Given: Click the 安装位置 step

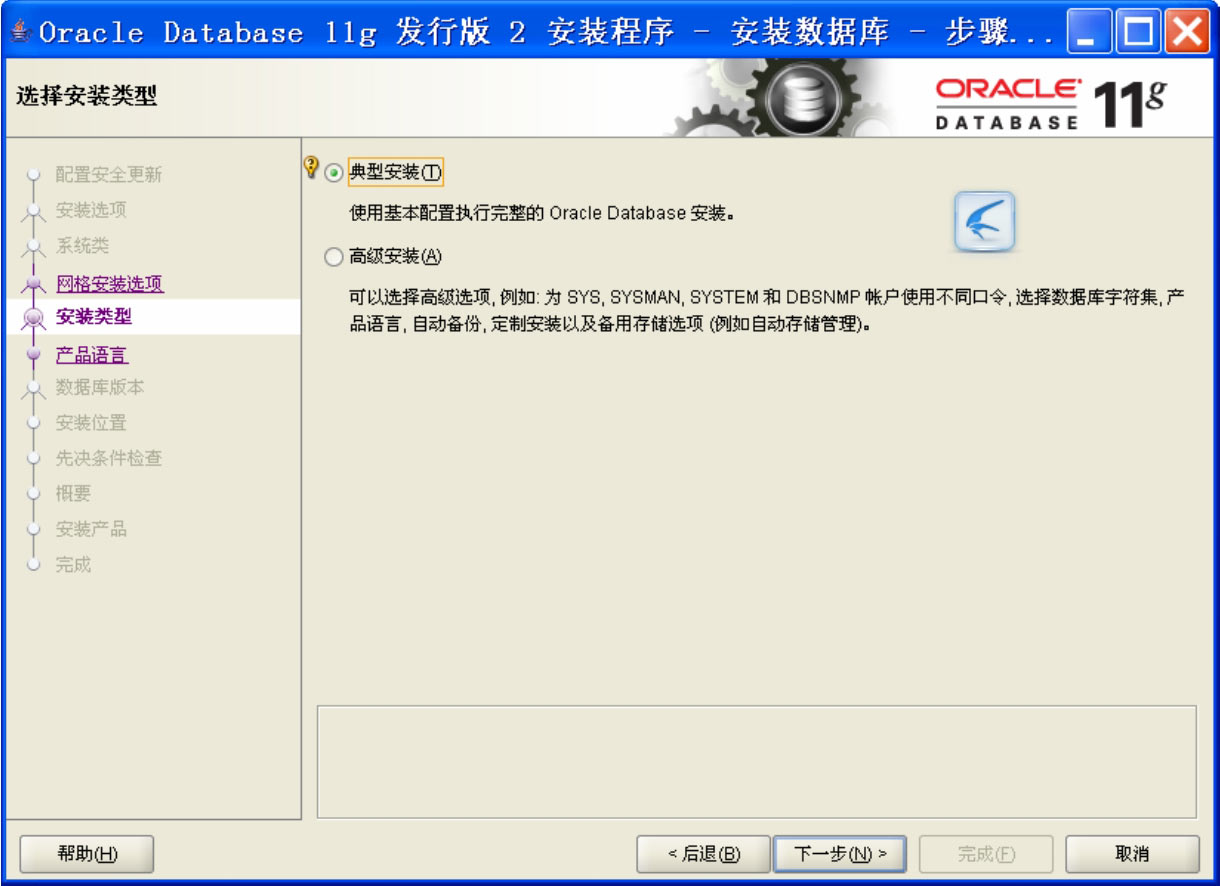Looking at the screenshot, I should click(91, 423).
